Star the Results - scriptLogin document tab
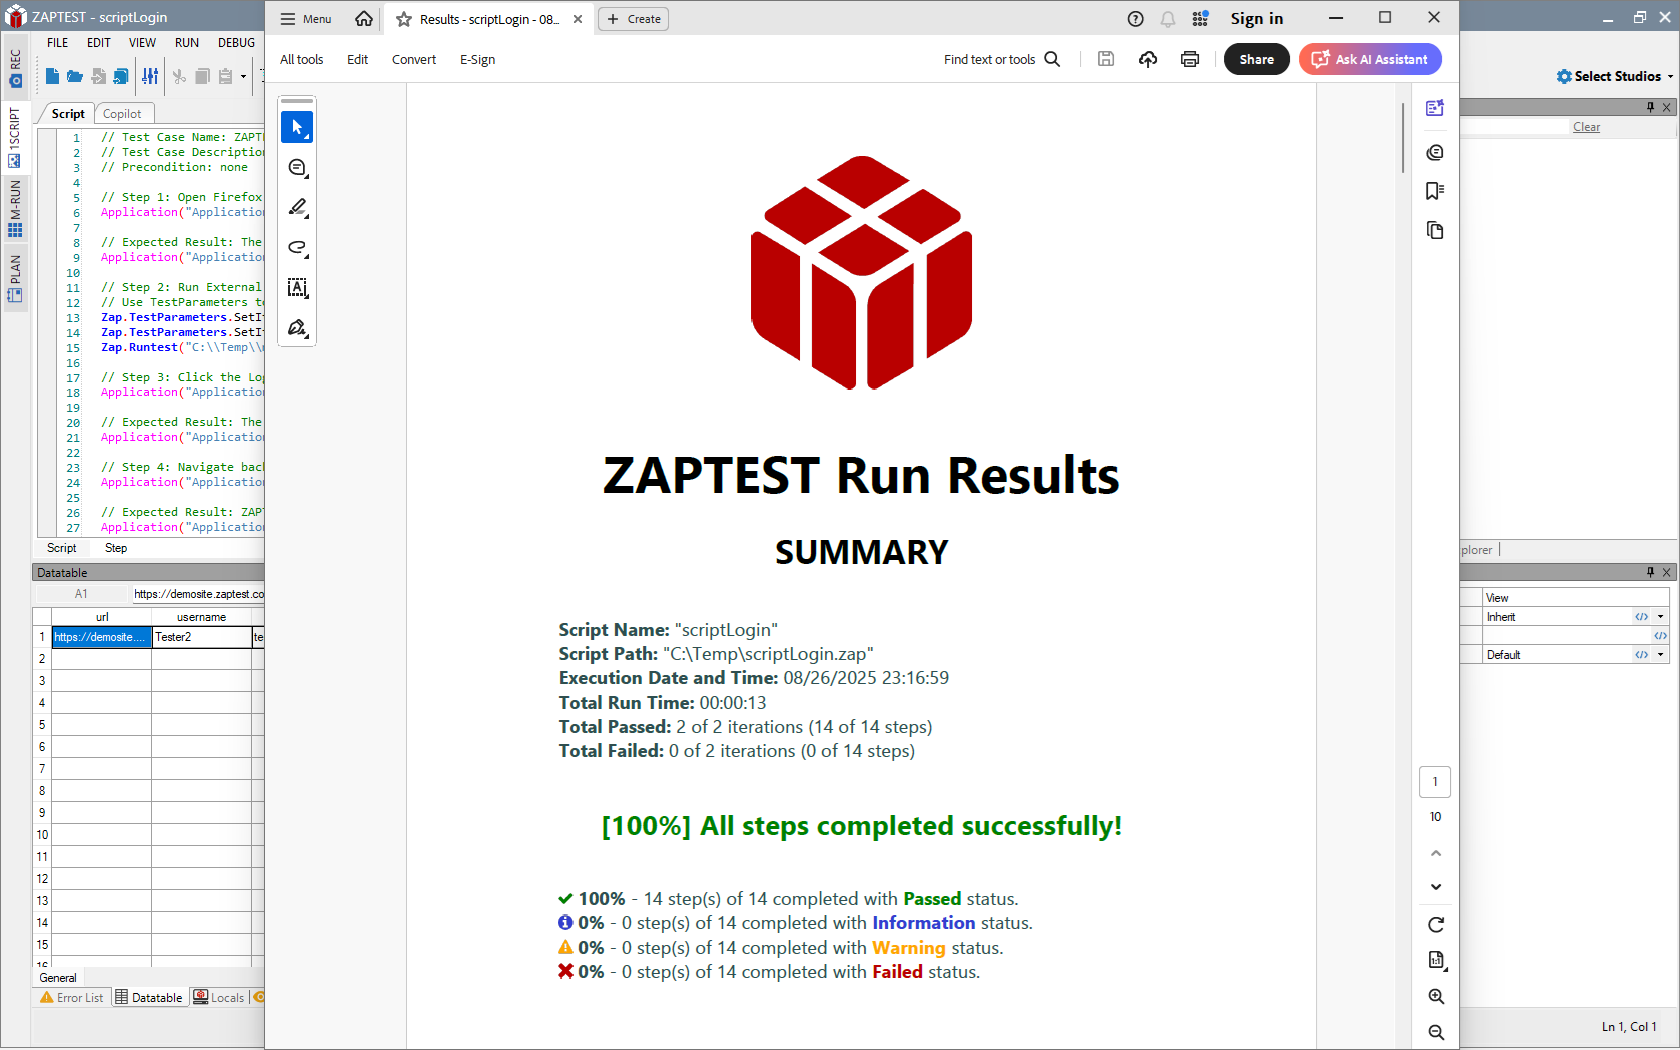1680x1050 pixels. pyautogui.click(x=404, y=19)
